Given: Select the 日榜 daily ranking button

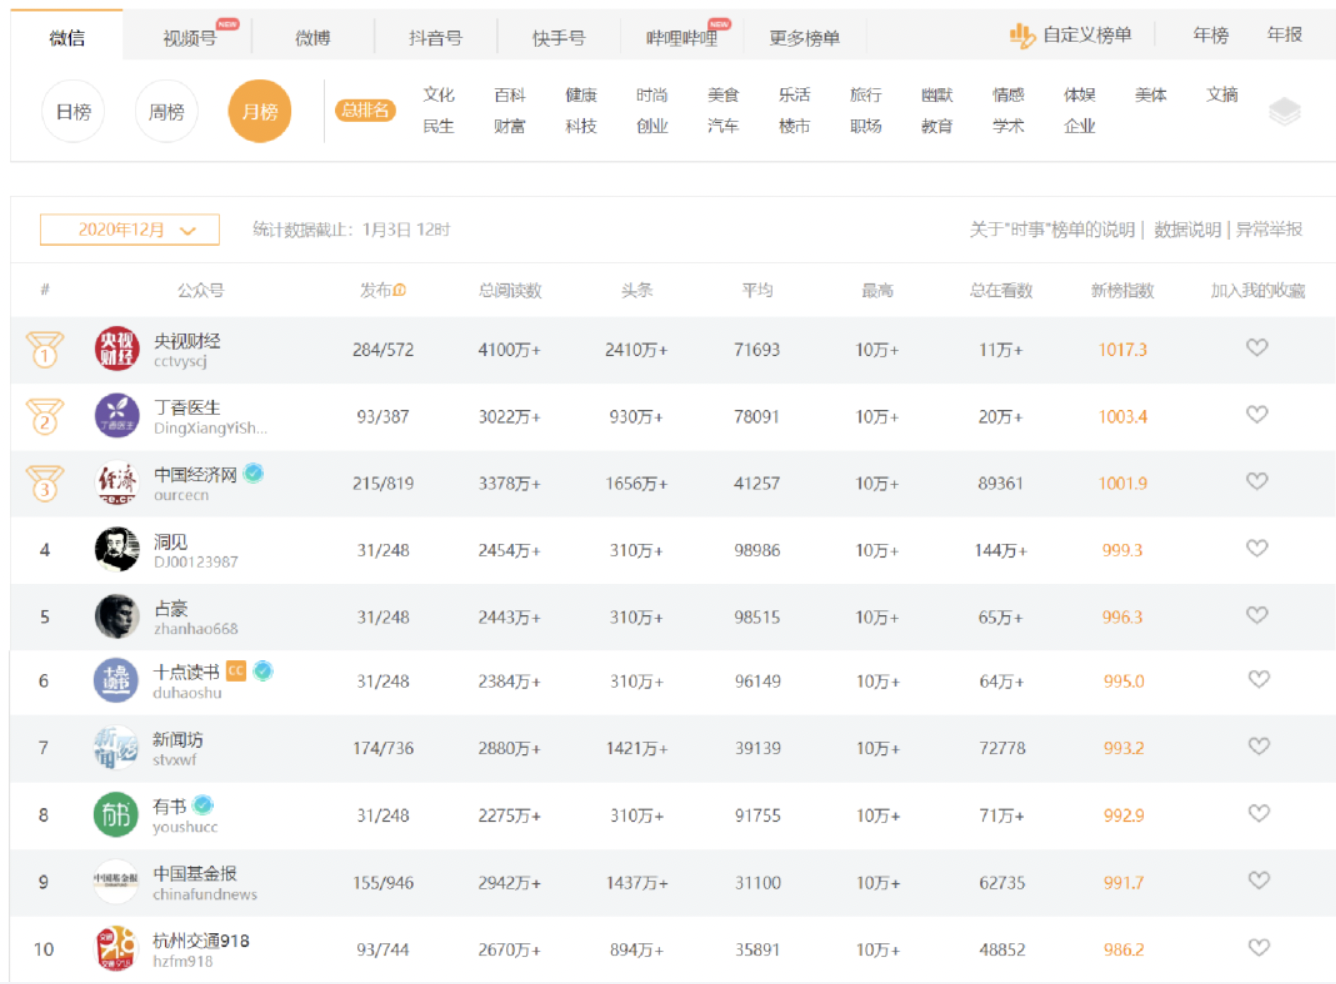Looking at the screenshot, I should pos(73,111).
